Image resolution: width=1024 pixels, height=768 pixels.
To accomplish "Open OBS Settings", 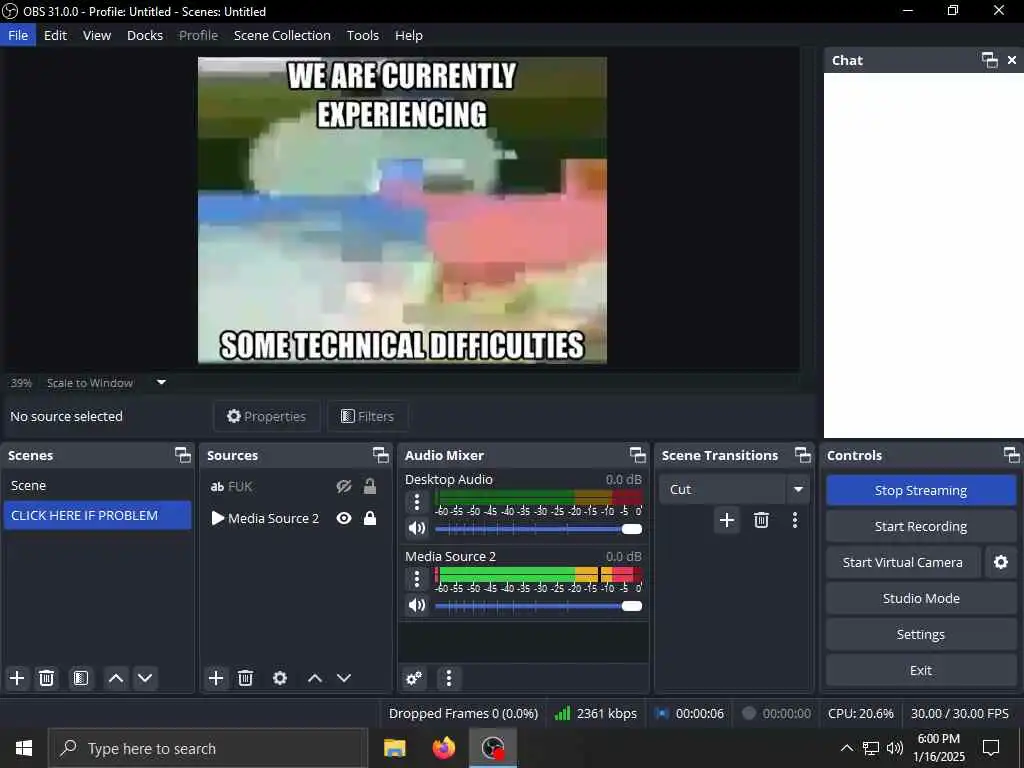I will 921,634.
